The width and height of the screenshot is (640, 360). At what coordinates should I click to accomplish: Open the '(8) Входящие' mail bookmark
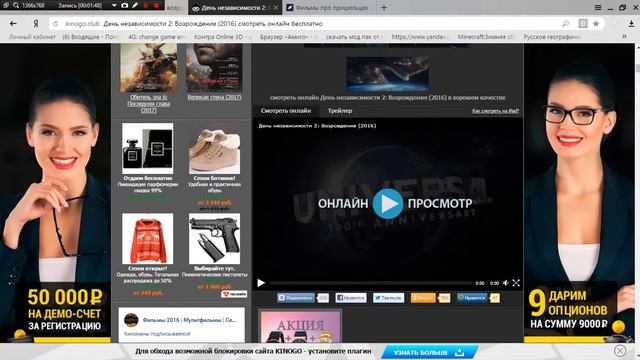point(90,37)
